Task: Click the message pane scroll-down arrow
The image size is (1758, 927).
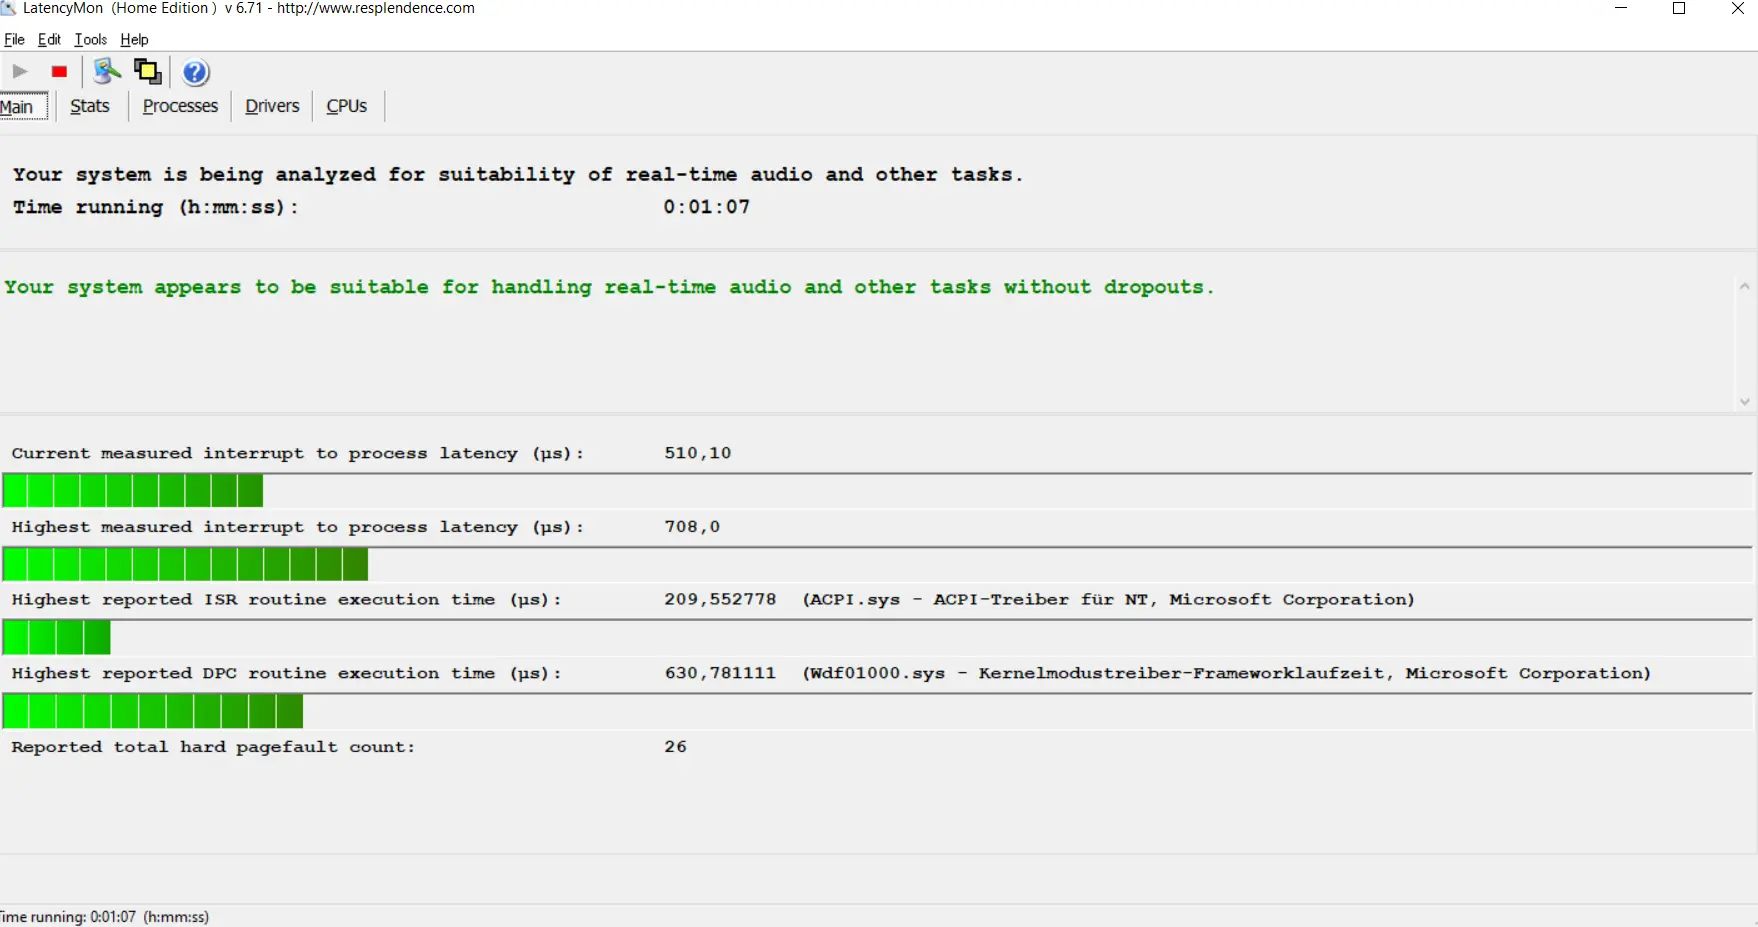Action: click(1745, 401)
